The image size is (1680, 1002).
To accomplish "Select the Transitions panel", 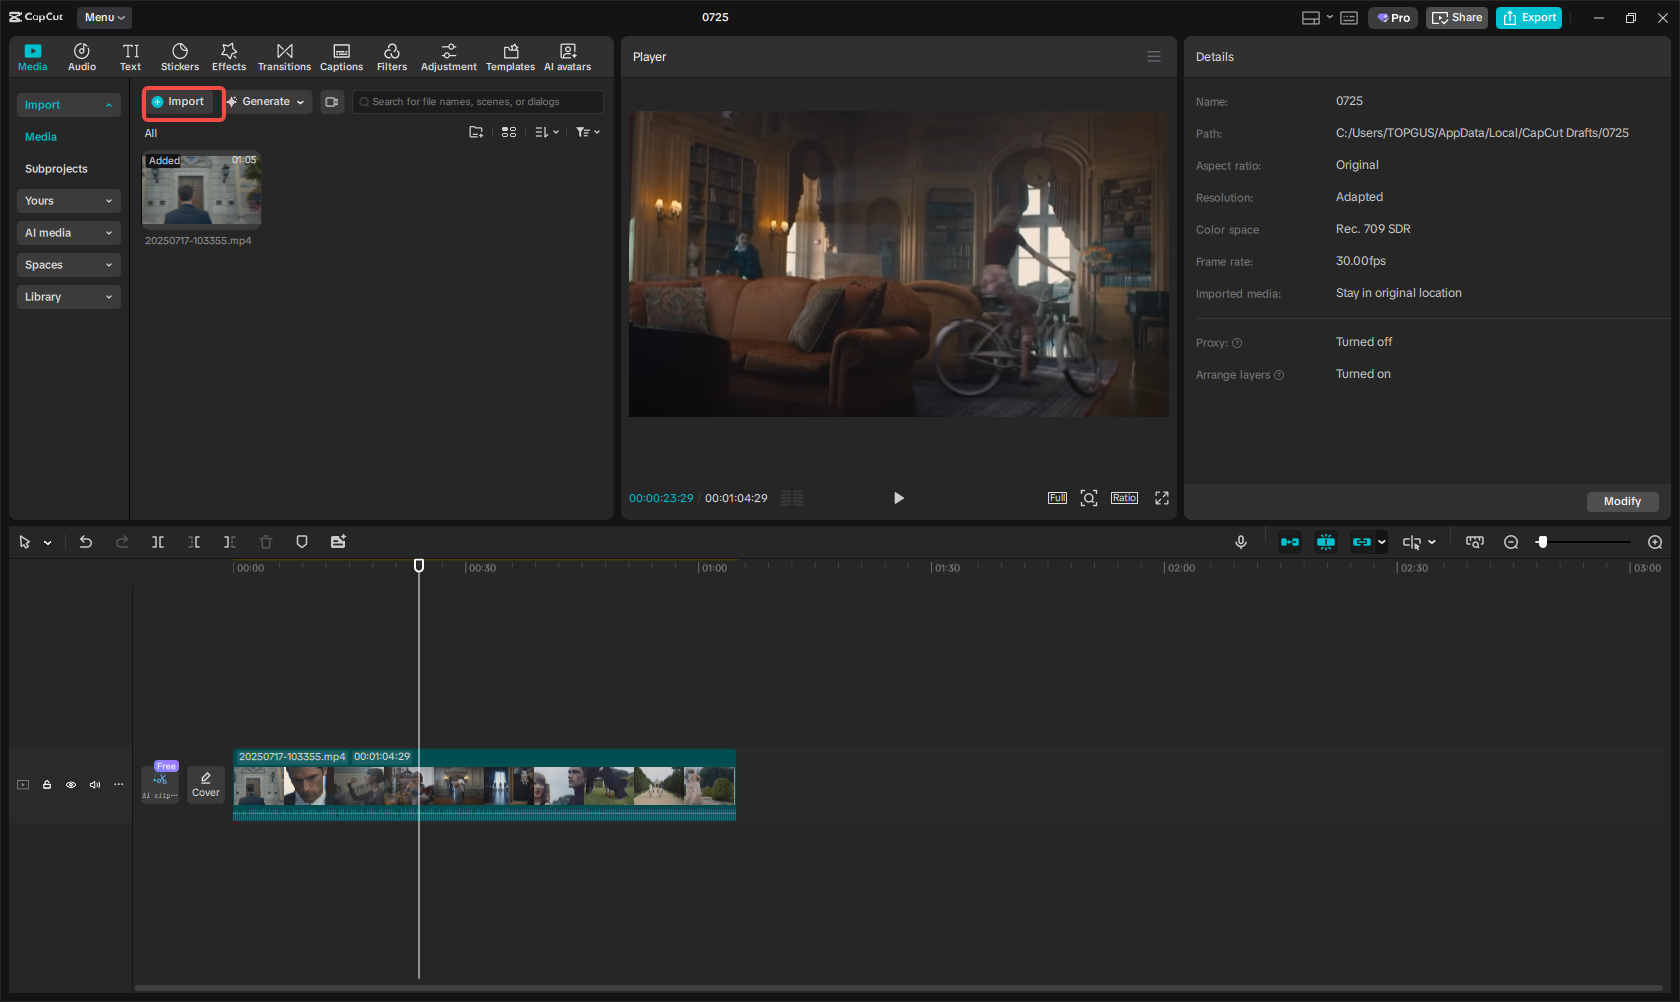I will [x=284, y=56].
